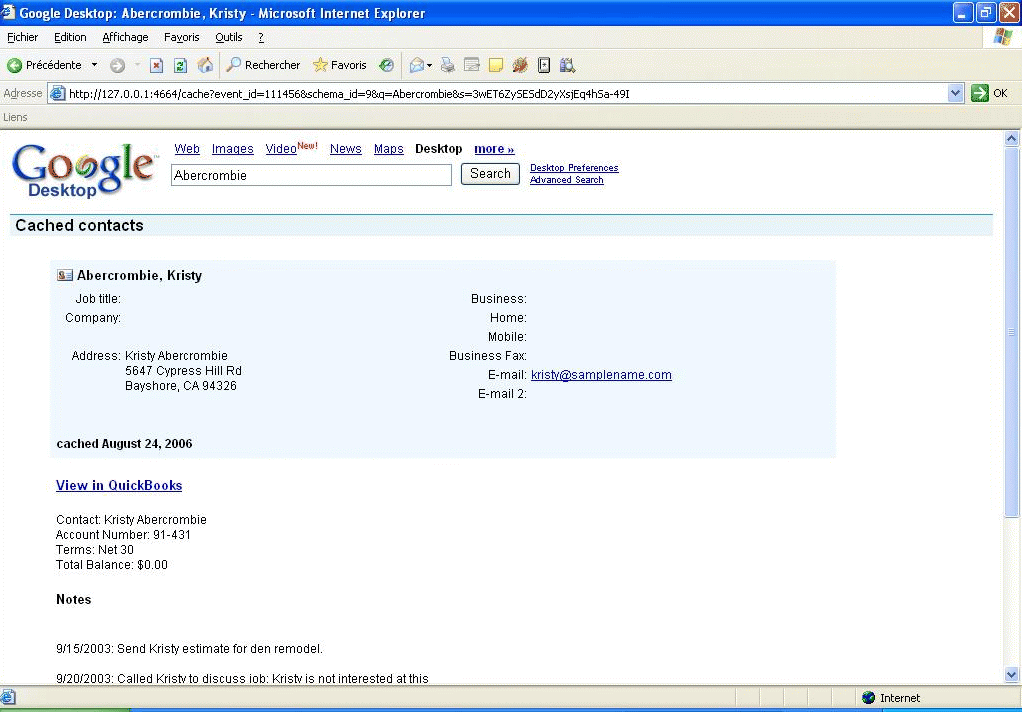Screen dimensions: 1022x712
Task: Click the Internet zone globe icon
Action: (x=868, y=698)
